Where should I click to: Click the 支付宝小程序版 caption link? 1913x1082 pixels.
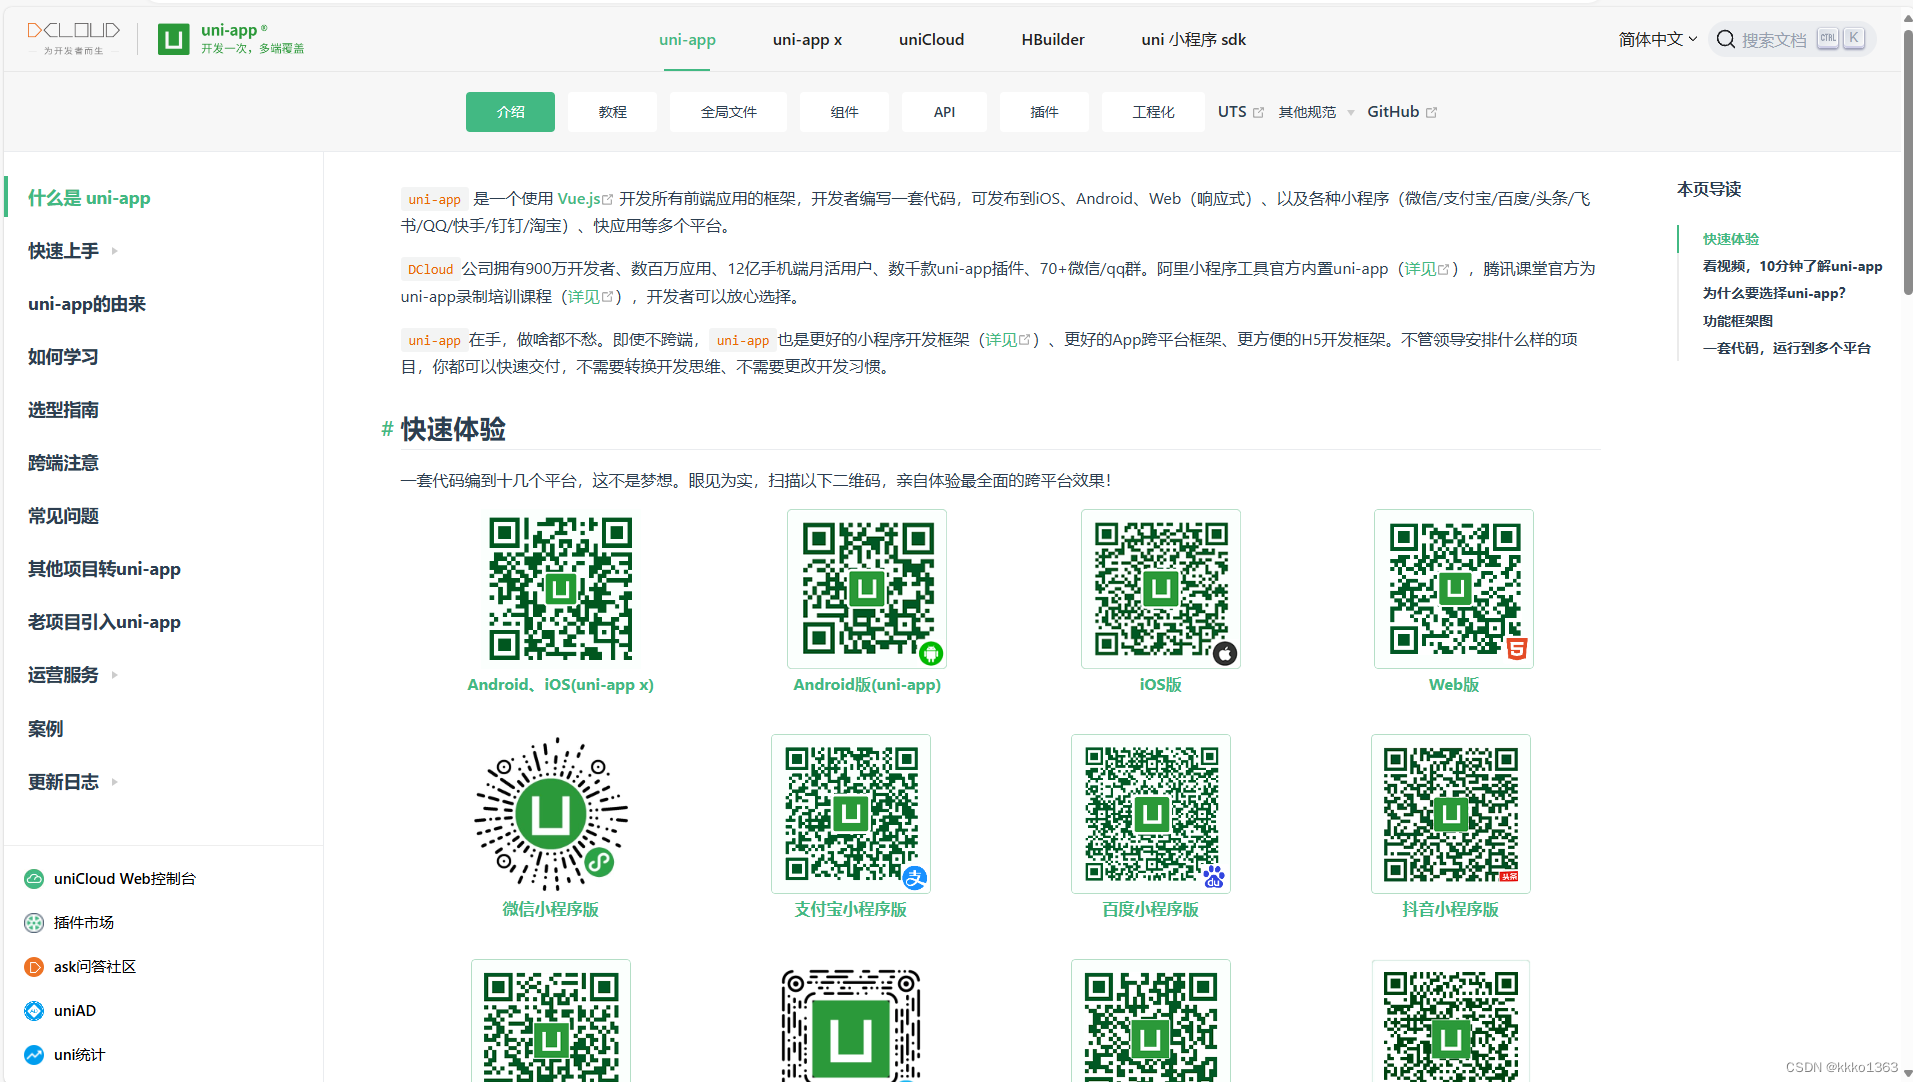coord(850,910)
